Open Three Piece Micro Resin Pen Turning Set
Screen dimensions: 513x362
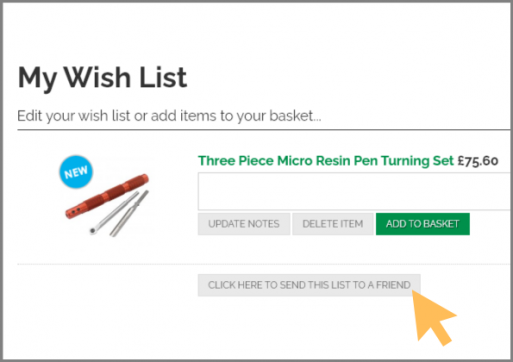click(x=326, y=161)
